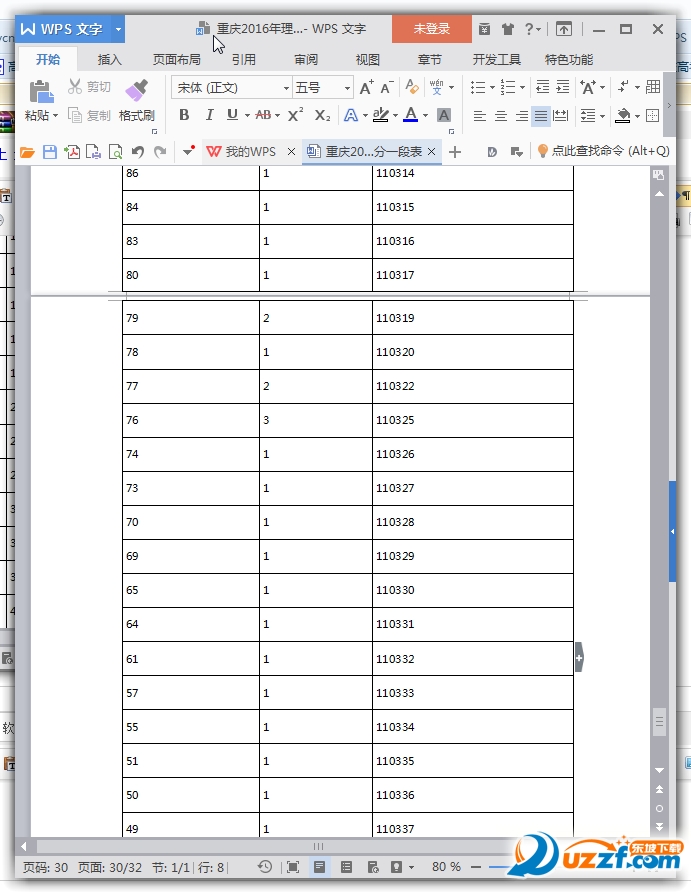Image resolution: width=691 pixels, height=893 pixels.
Task: Decrease font size with A- icon
Action: [x=387, y=87]
